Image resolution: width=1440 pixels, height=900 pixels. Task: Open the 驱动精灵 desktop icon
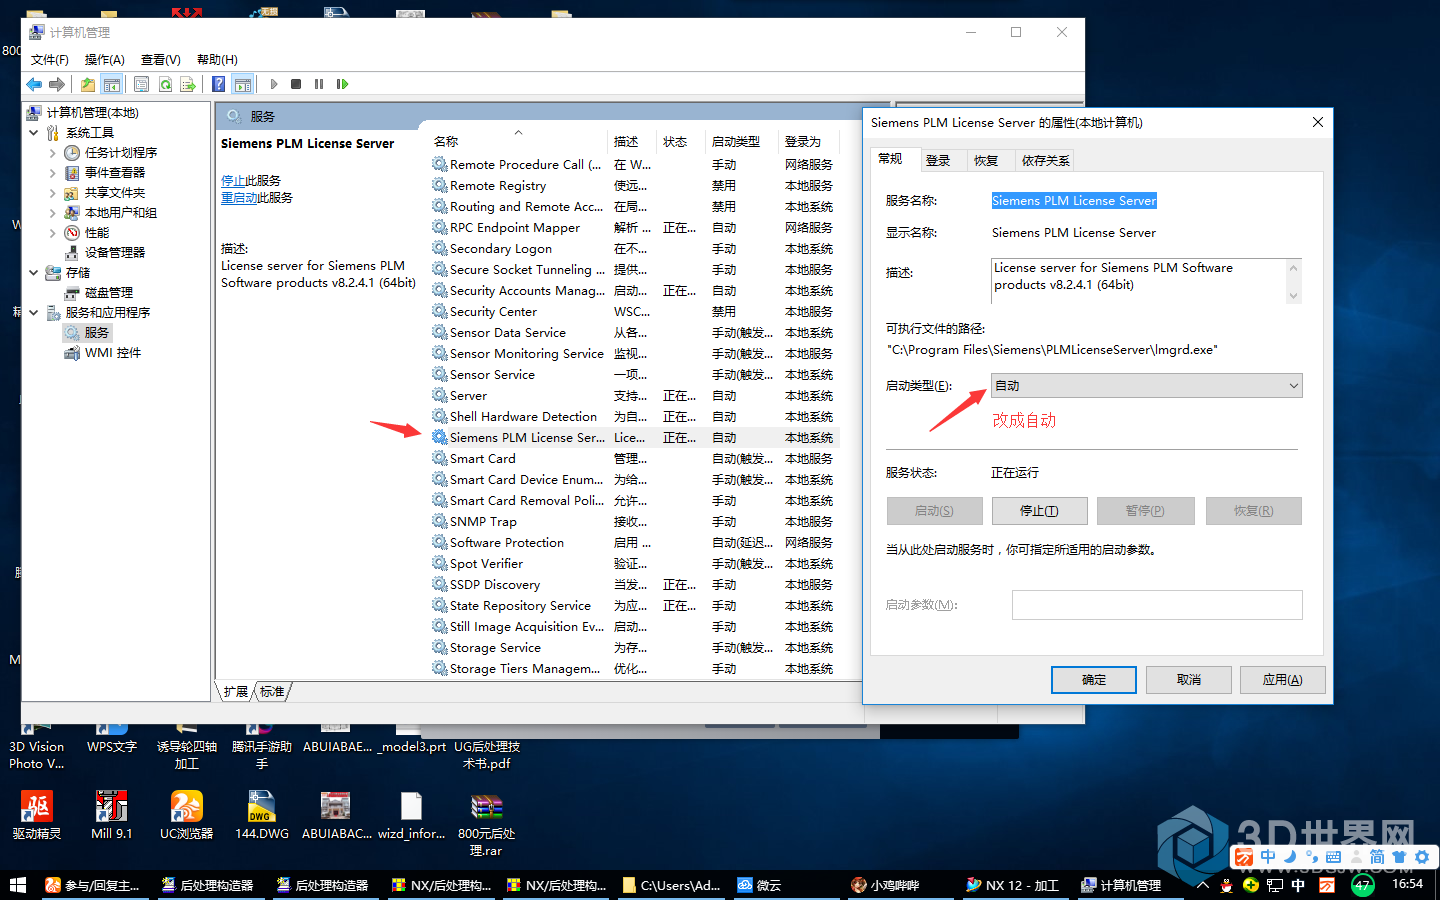[37, 815]
